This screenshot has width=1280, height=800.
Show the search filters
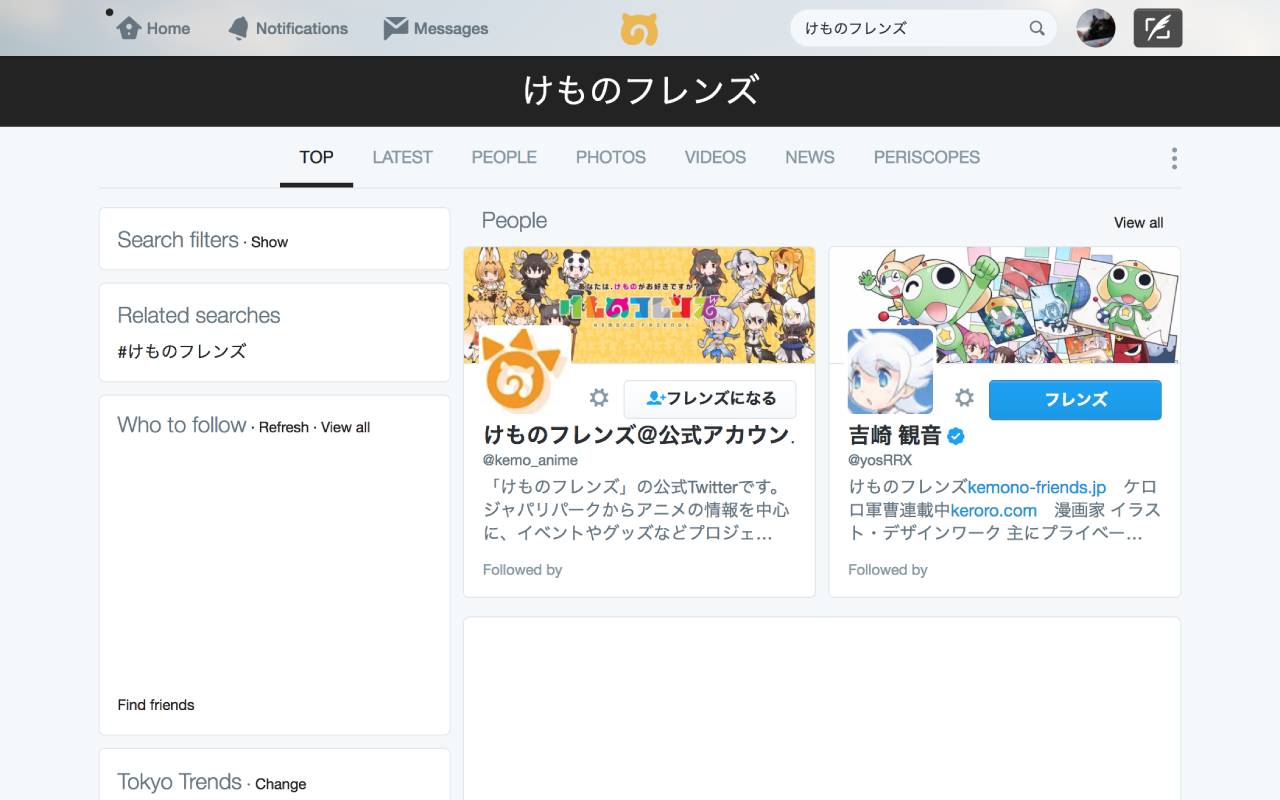point(269,242)
